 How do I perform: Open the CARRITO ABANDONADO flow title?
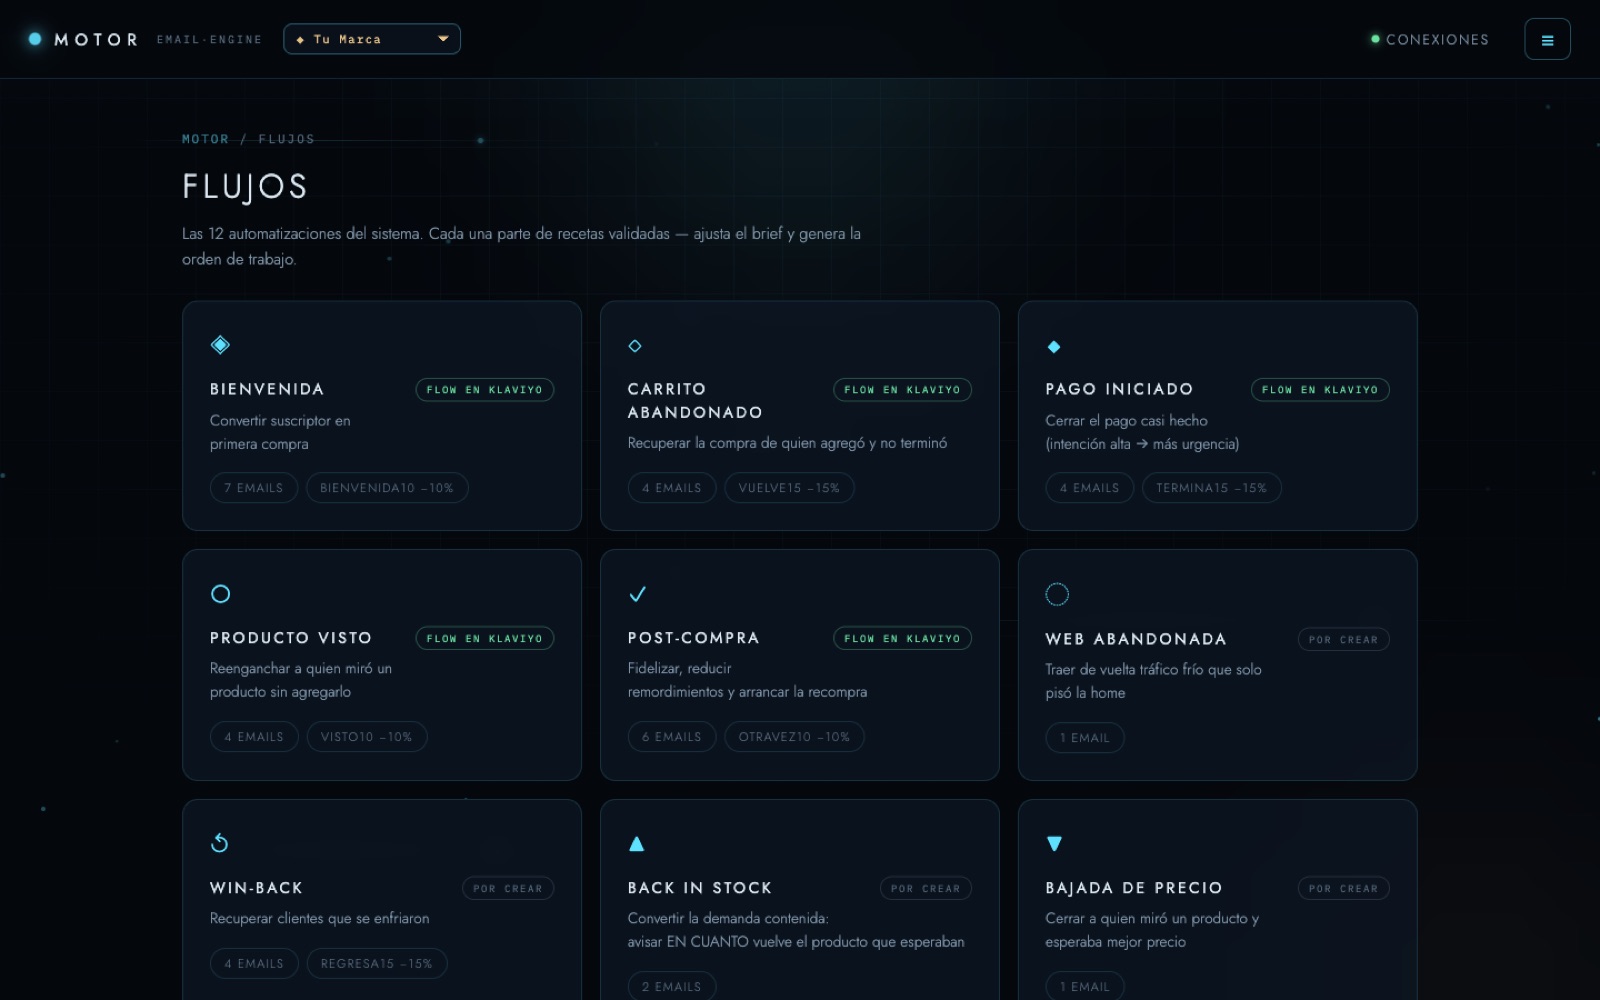tap(695, 400)
